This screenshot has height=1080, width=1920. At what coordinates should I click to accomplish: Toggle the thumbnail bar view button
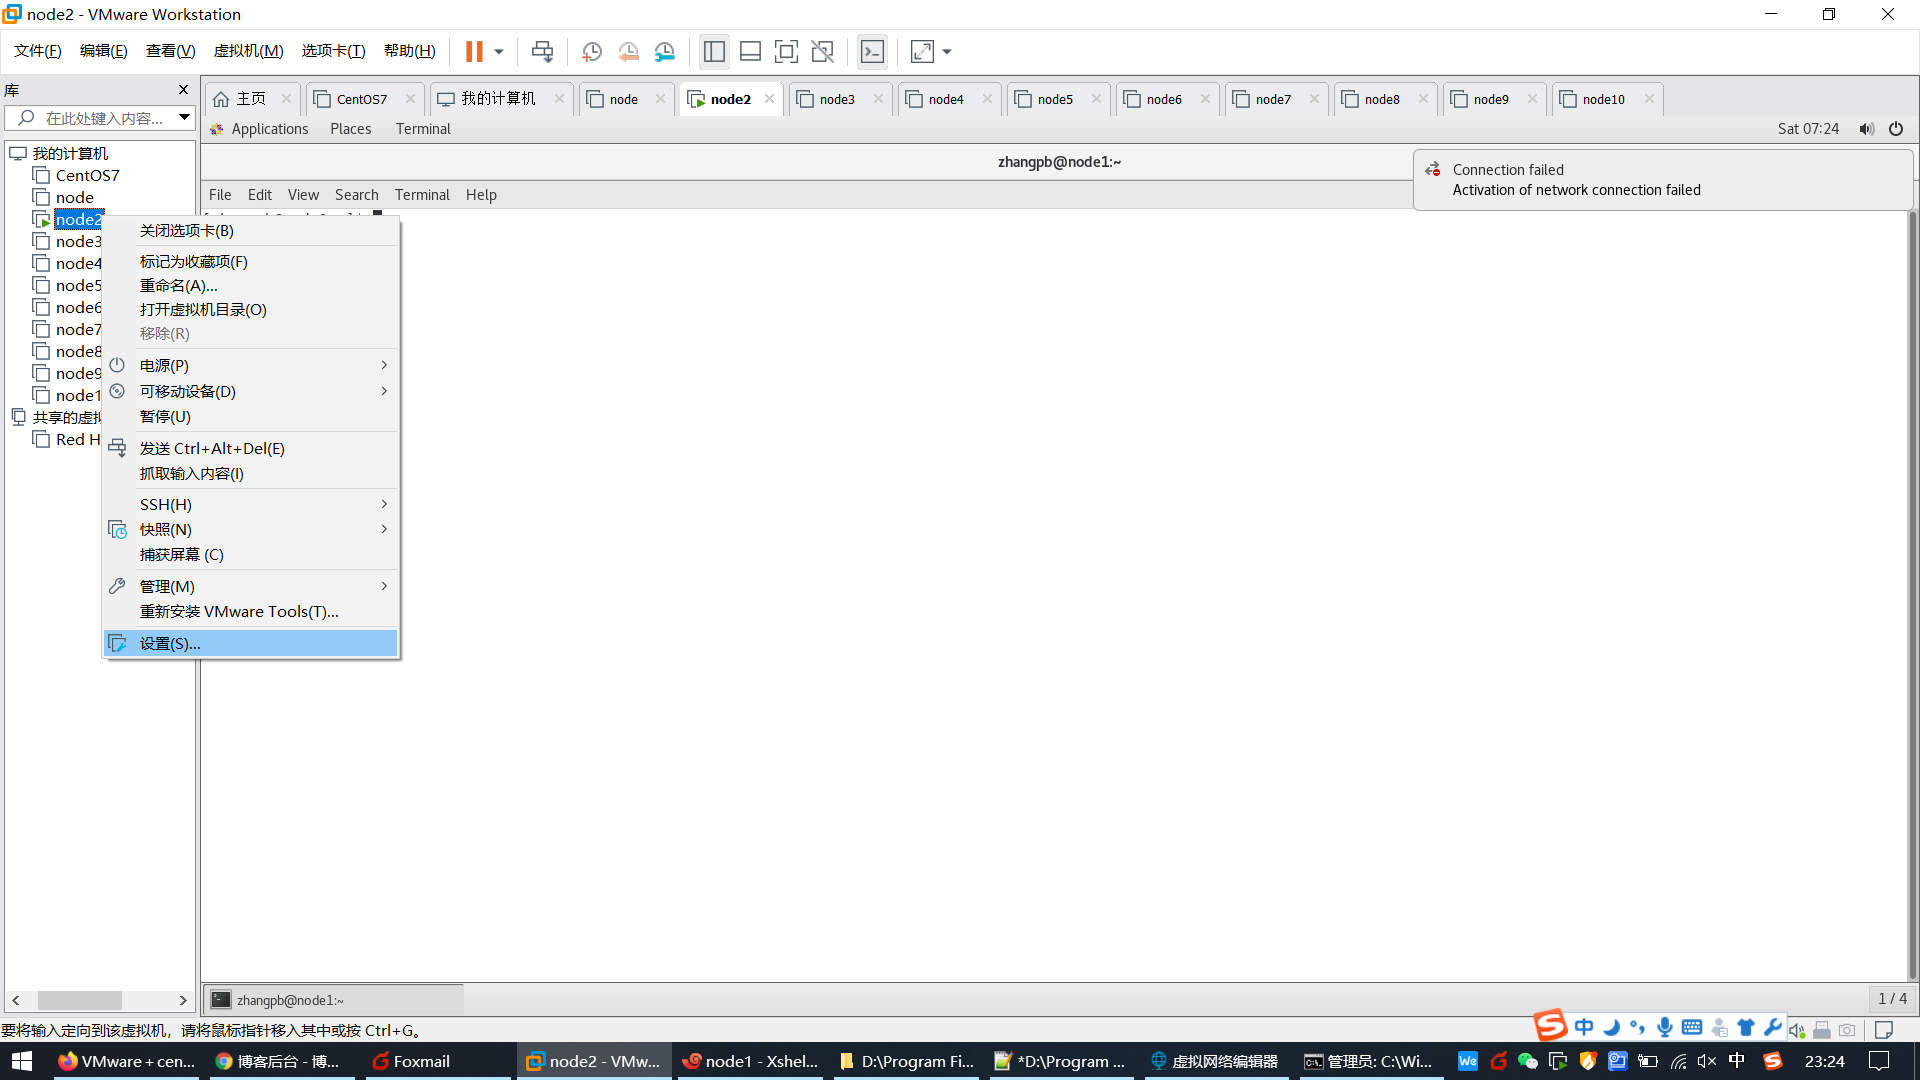750,52
